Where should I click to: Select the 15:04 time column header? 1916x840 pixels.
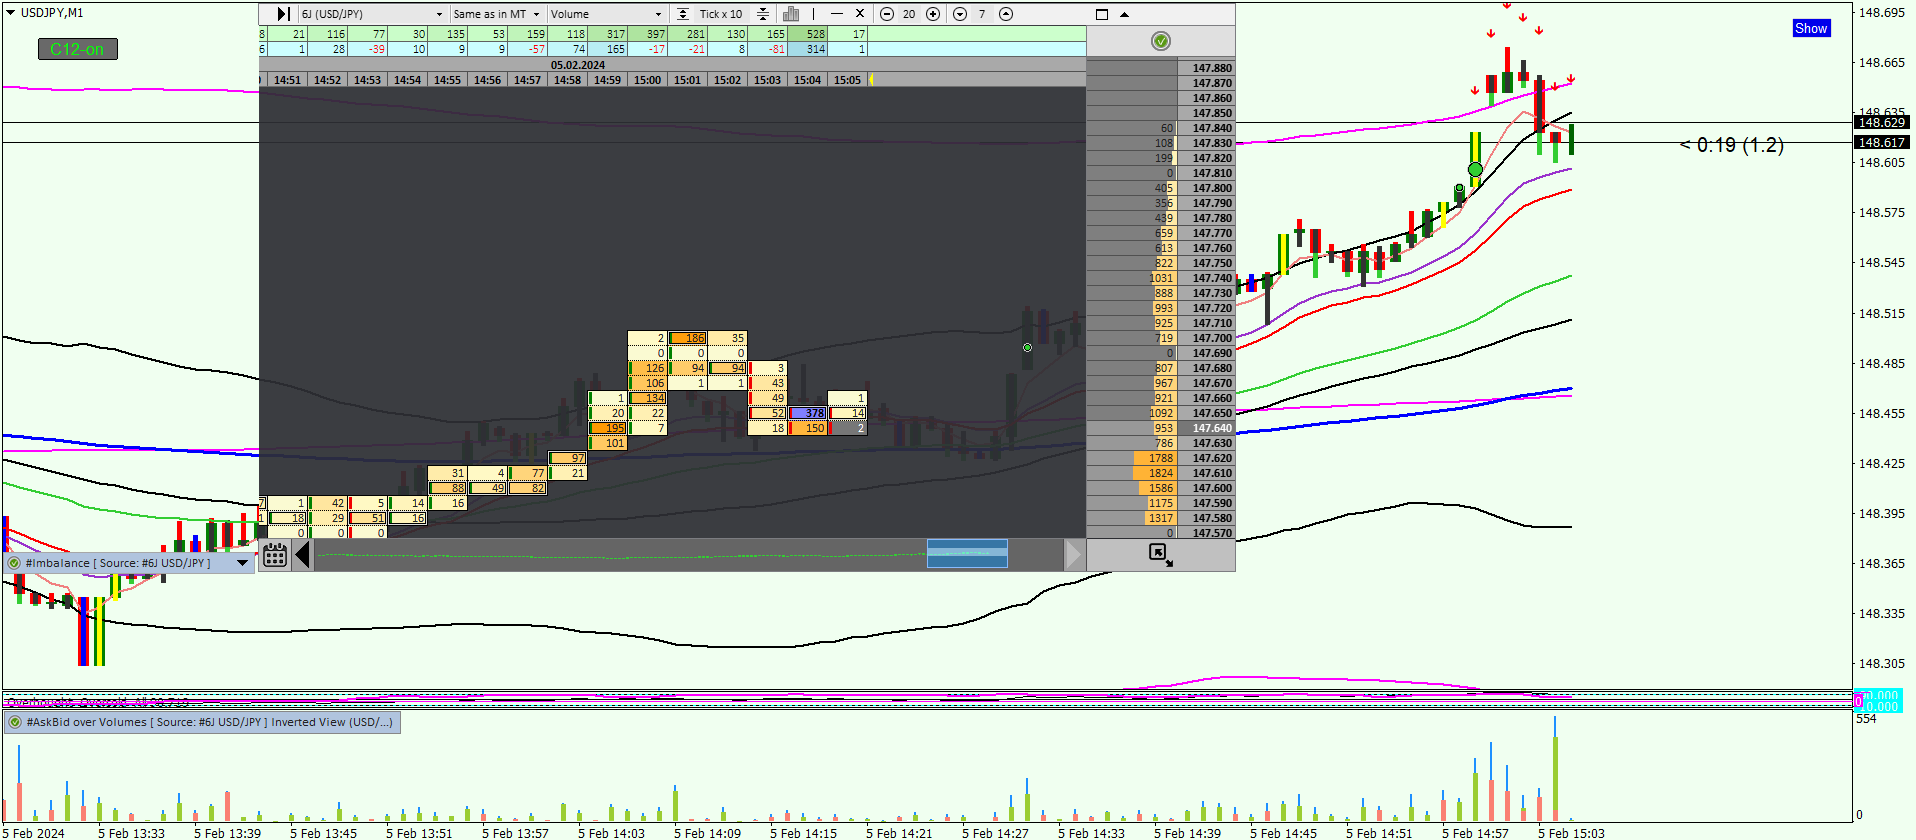807,80
